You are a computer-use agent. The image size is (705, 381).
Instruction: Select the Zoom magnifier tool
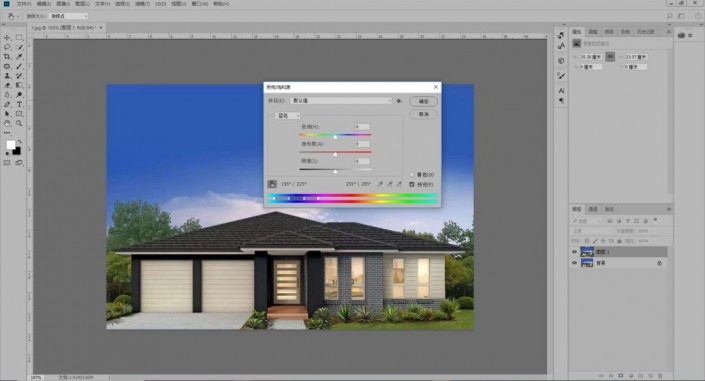(19, 123)
